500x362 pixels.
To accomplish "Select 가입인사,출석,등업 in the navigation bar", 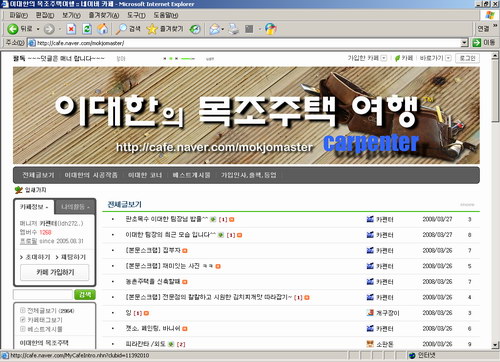I will [248, 175].
